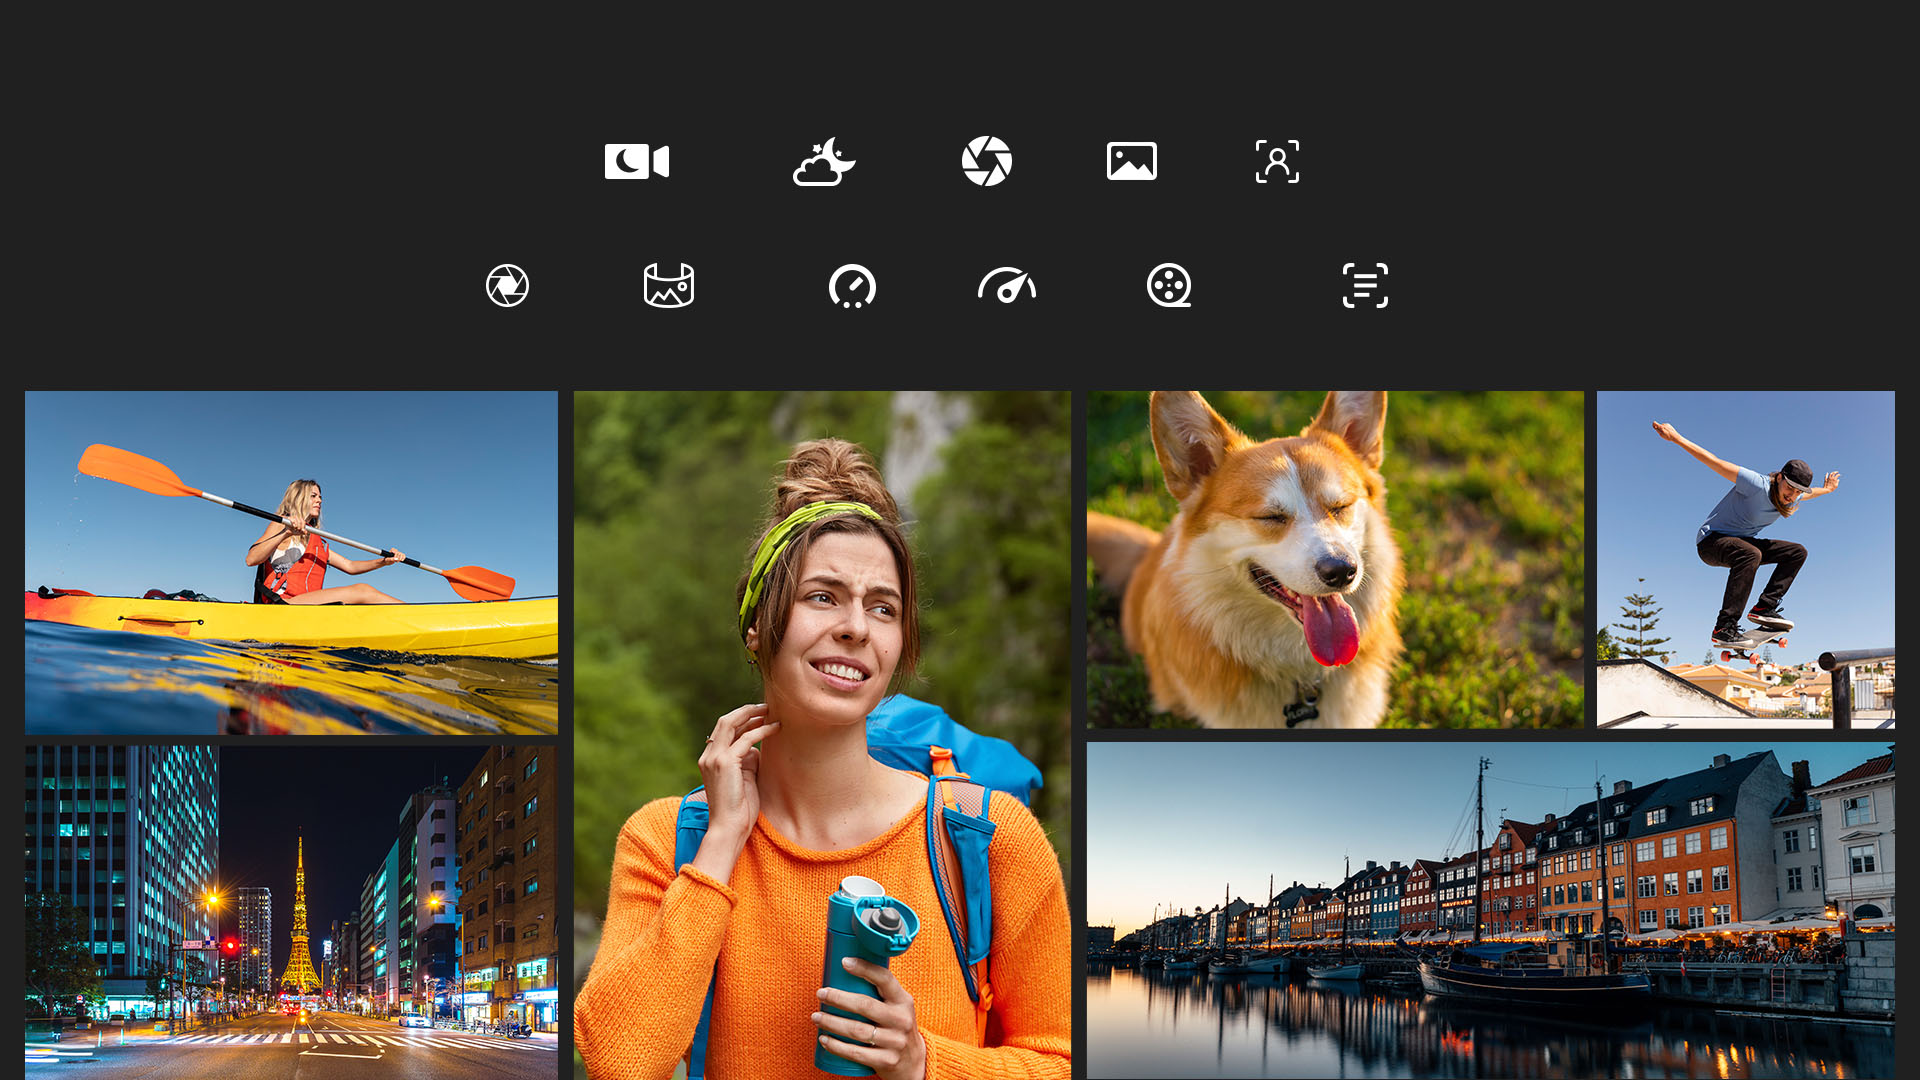1920x1080 pixels.
Task: Click the illuminated Tokyo Tower in night photo
Action: [300, 925]
